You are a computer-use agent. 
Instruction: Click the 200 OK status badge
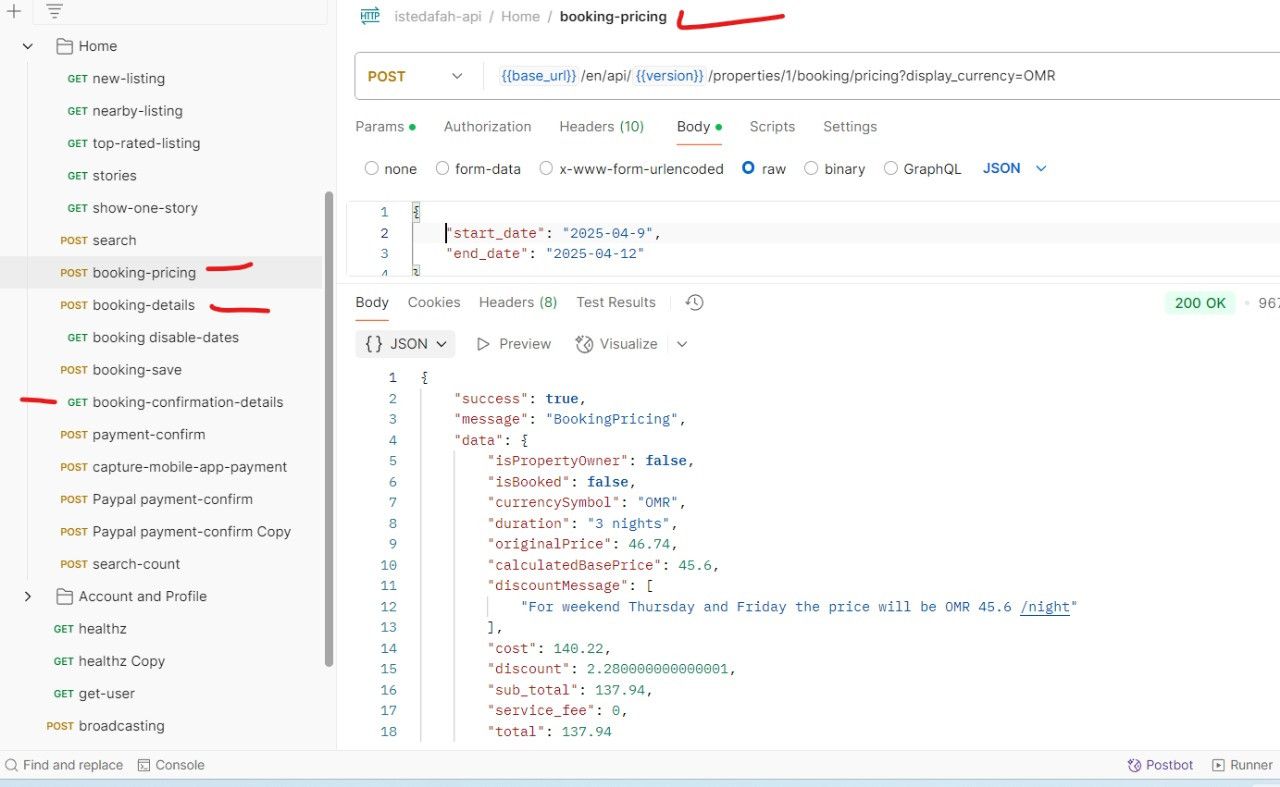coord(1200,303)
